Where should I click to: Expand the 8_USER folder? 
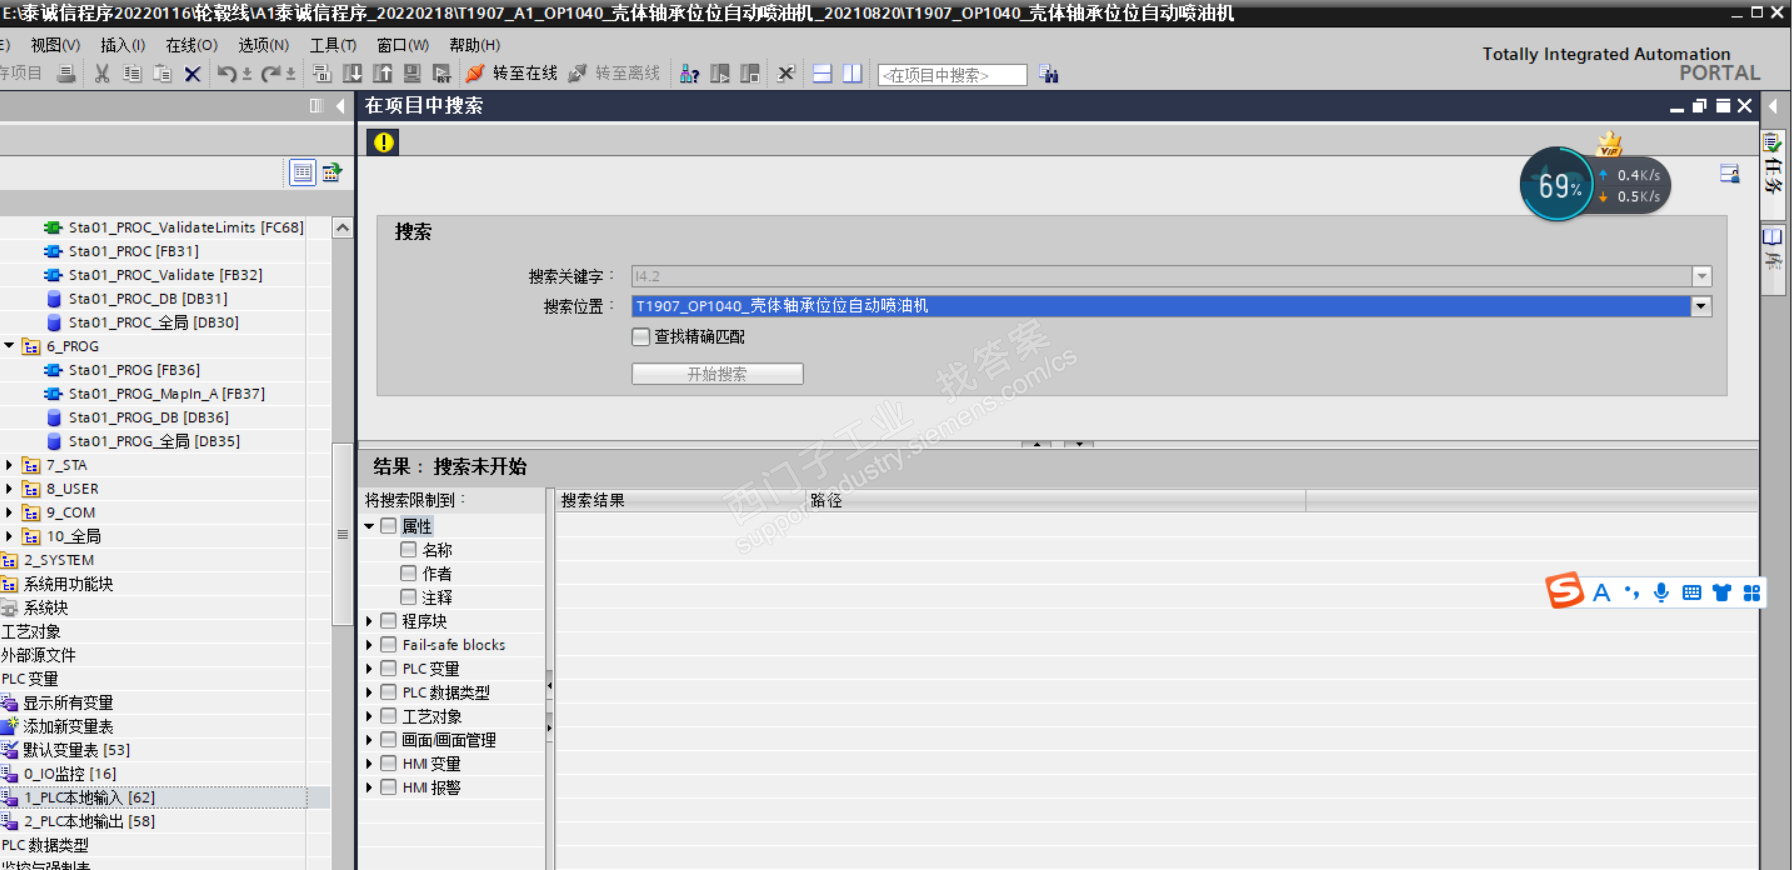coord(10,489)
